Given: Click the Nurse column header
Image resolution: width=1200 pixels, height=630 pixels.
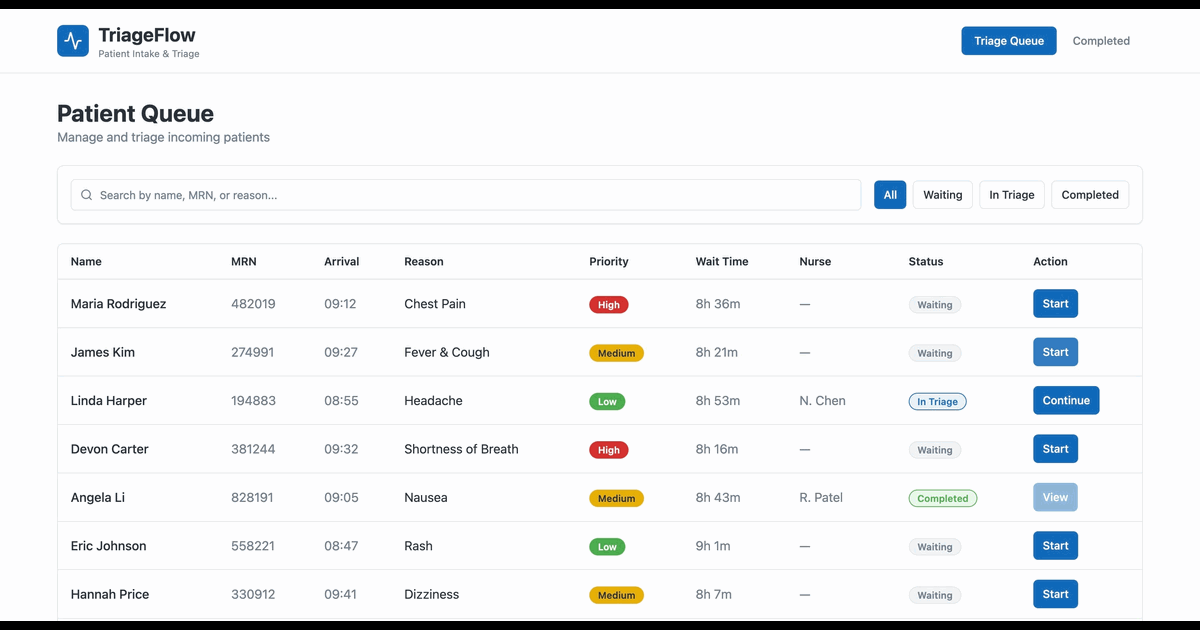Looking at the screenshot, I should coord(815,262).
